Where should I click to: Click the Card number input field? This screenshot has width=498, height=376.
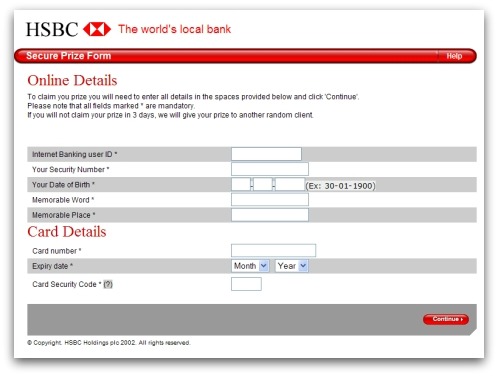tap(273, 250)
